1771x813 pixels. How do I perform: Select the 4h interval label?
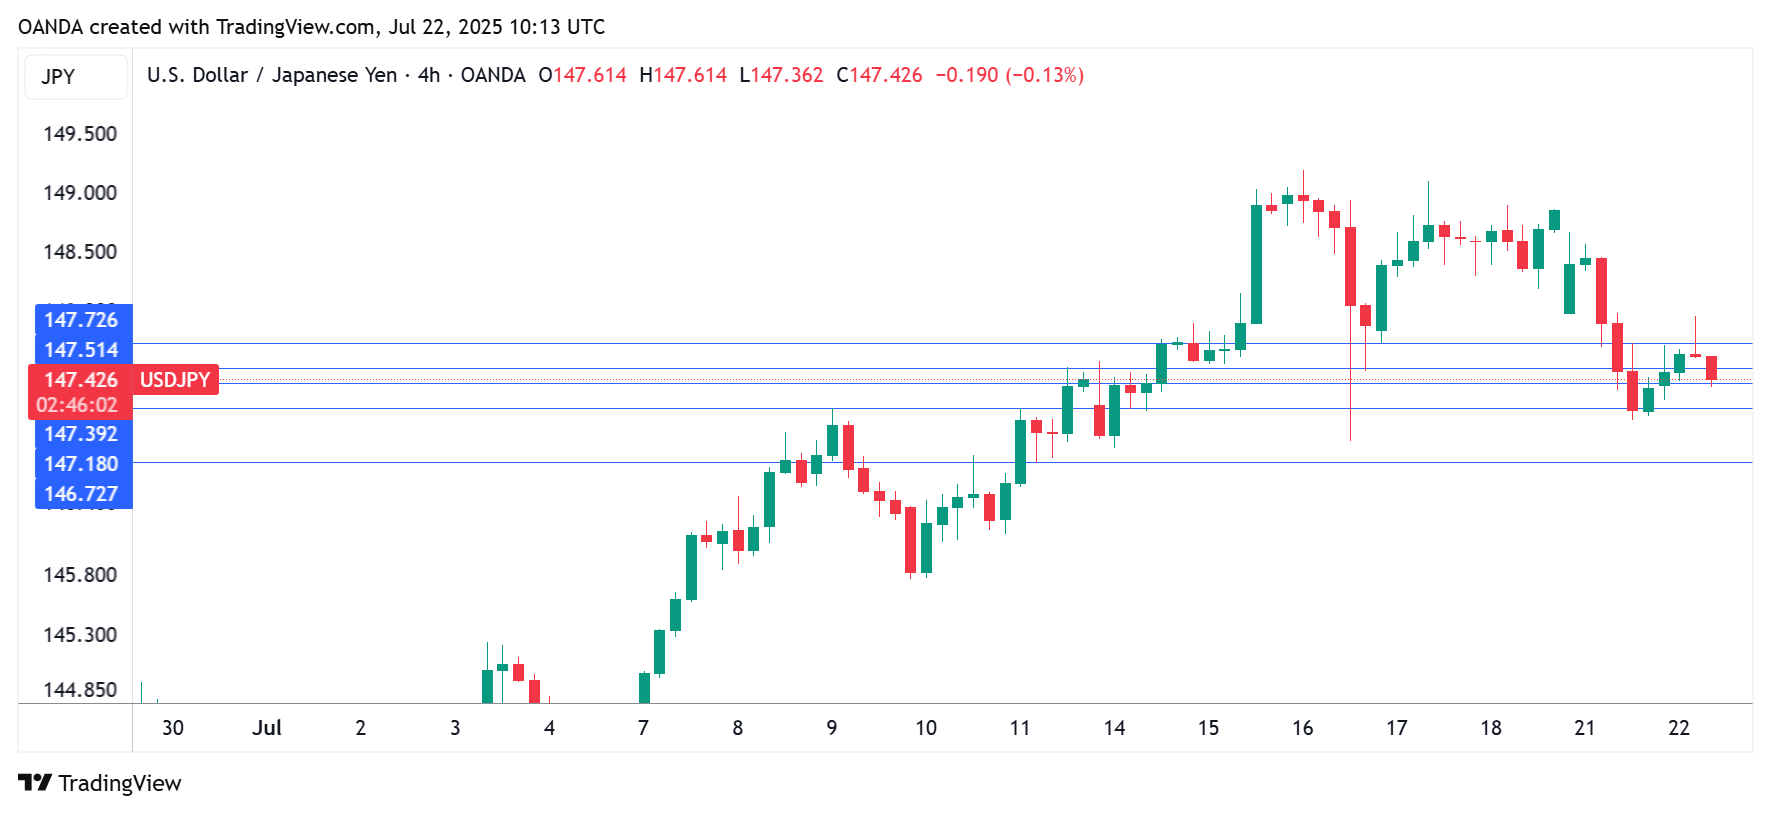click(428, 75)
